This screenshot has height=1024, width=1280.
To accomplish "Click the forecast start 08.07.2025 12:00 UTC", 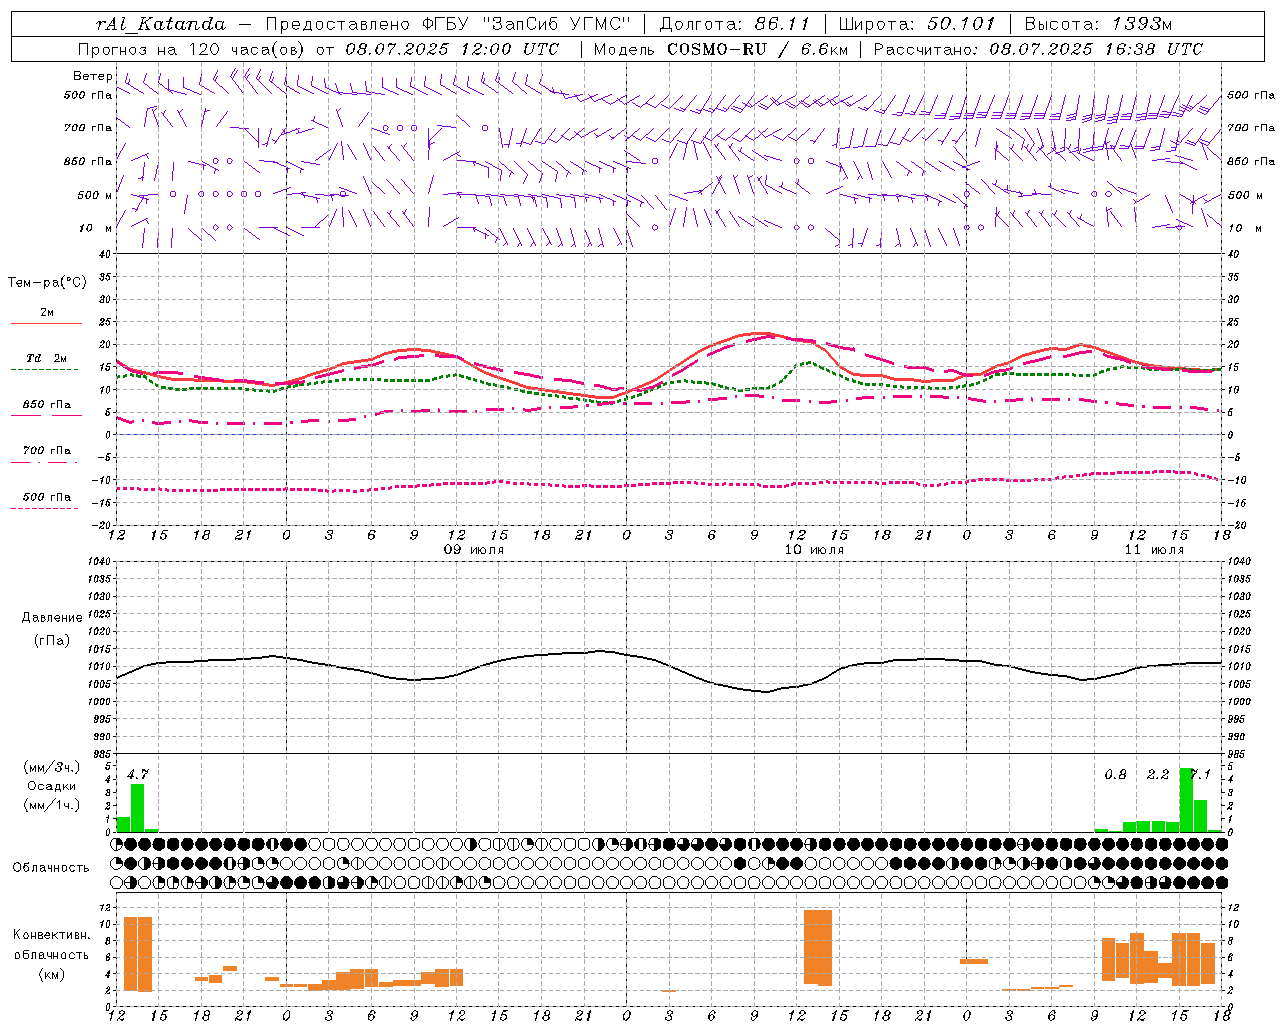I will [453, 49].
